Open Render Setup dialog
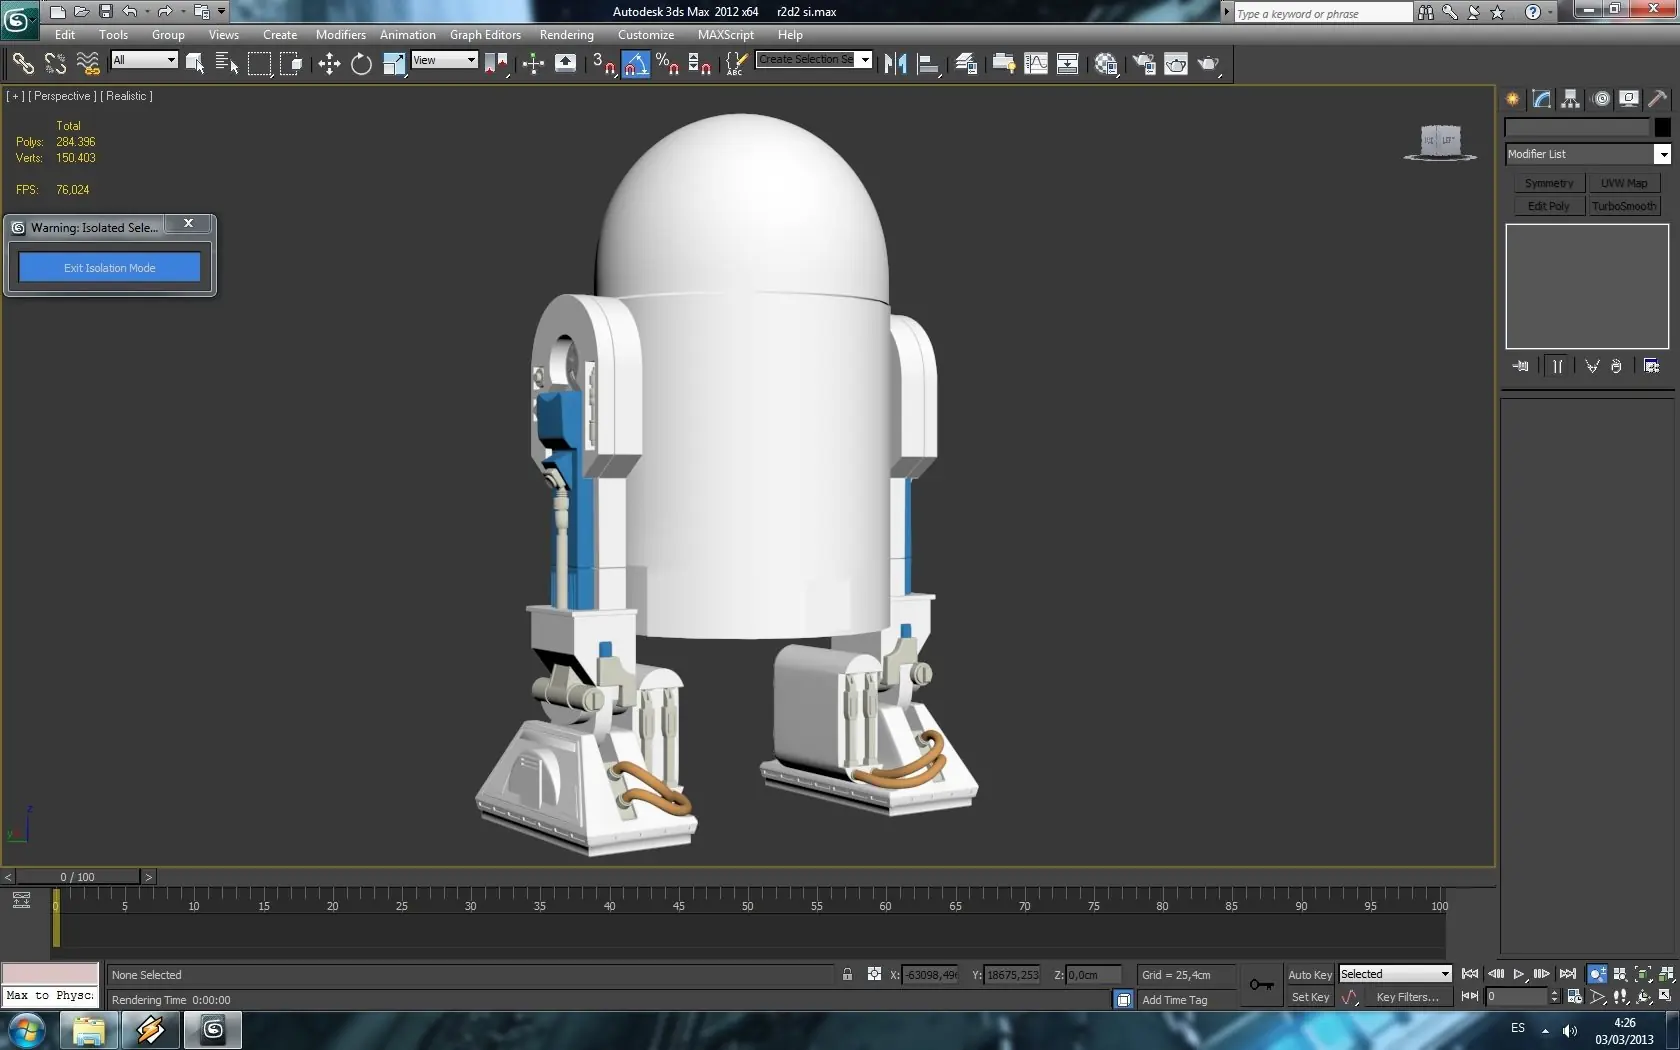 pyautogui.click(x=1144, y=64)
